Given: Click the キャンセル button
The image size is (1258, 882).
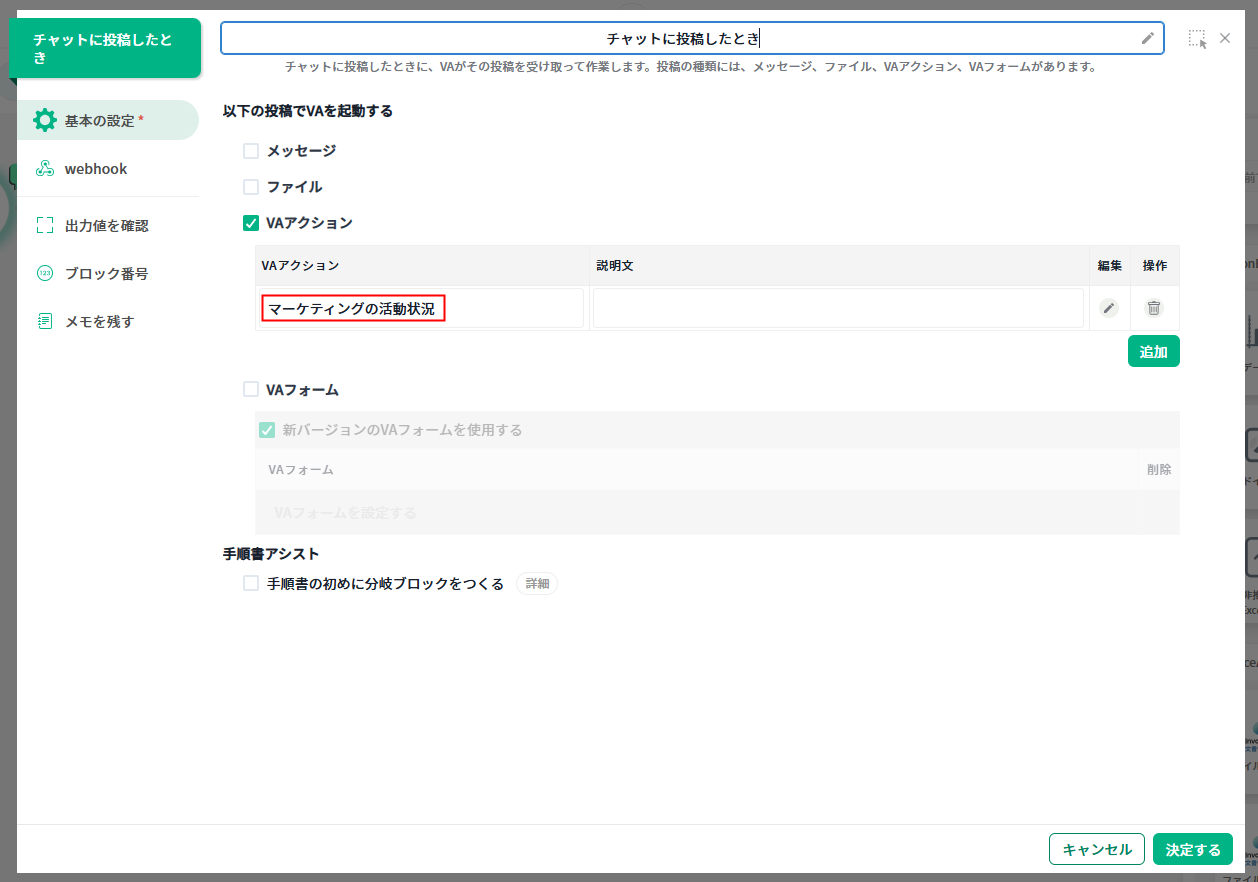Looking at the screenshot, I should 1096,849.
